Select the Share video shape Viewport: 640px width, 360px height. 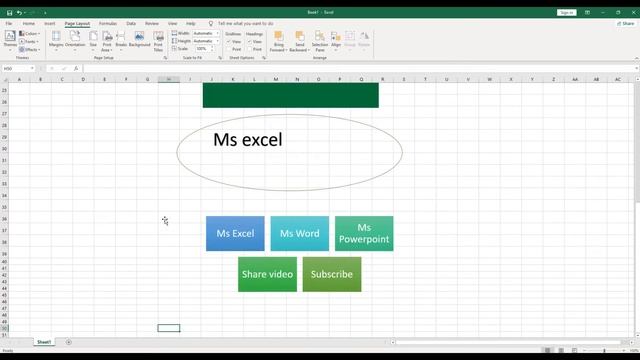tap(267, 274)
